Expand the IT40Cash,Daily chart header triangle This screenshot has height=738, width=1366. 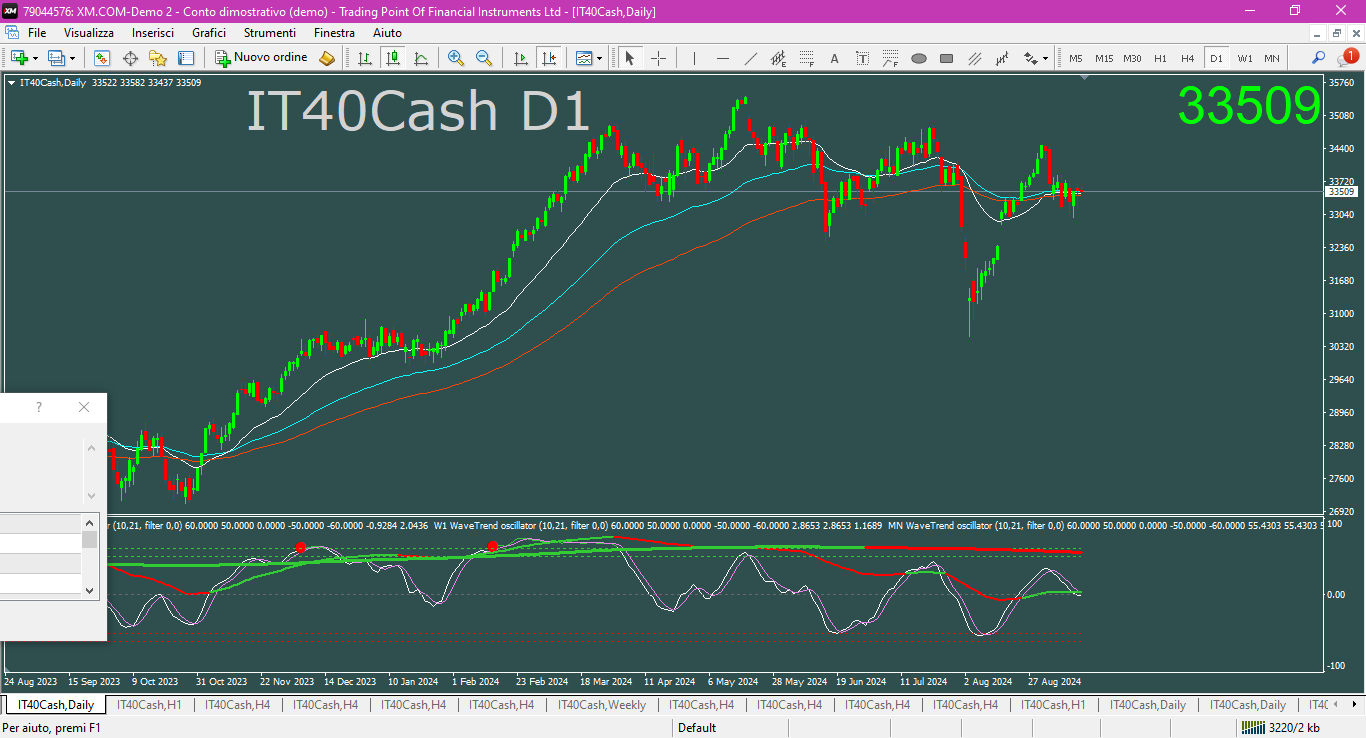point(11,83)
